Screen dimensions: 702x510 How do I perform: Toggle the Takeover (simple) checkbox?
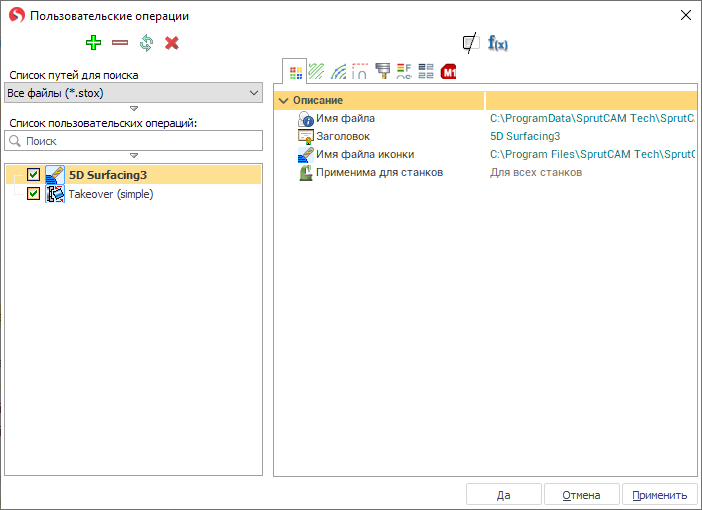34,194
